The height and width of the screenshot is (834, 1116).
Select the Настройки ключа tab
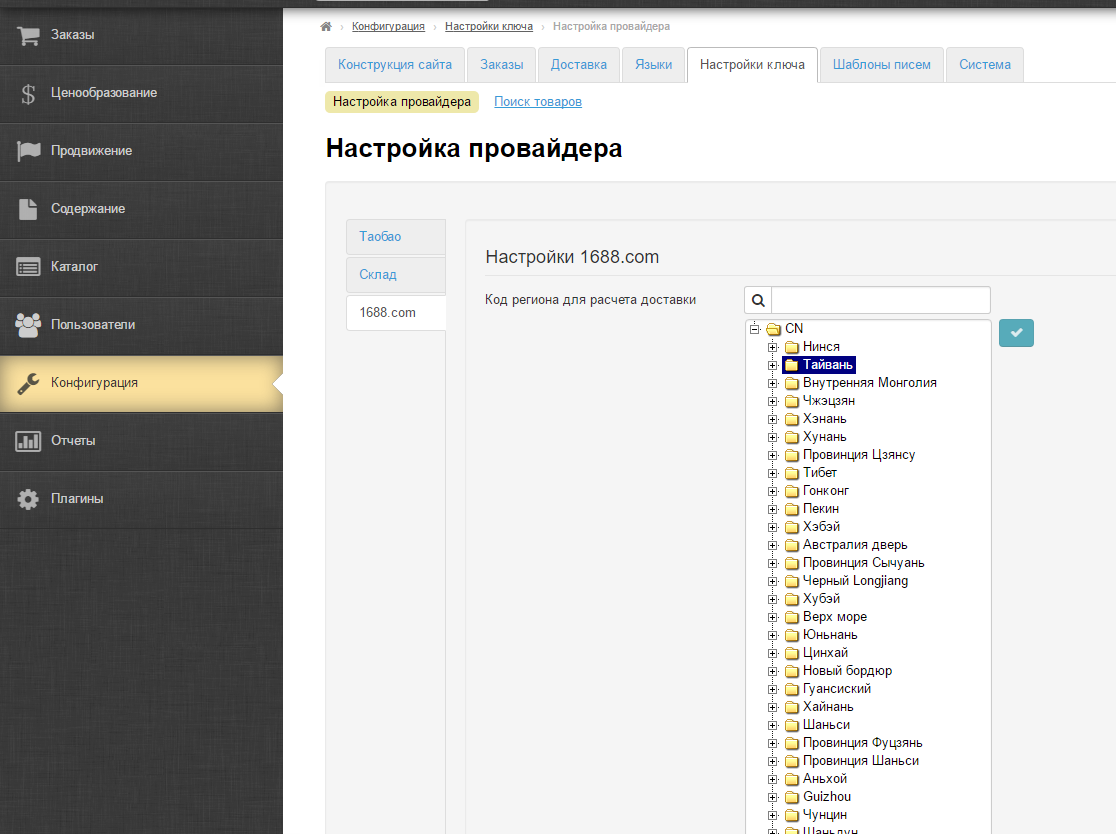(752, 65)
